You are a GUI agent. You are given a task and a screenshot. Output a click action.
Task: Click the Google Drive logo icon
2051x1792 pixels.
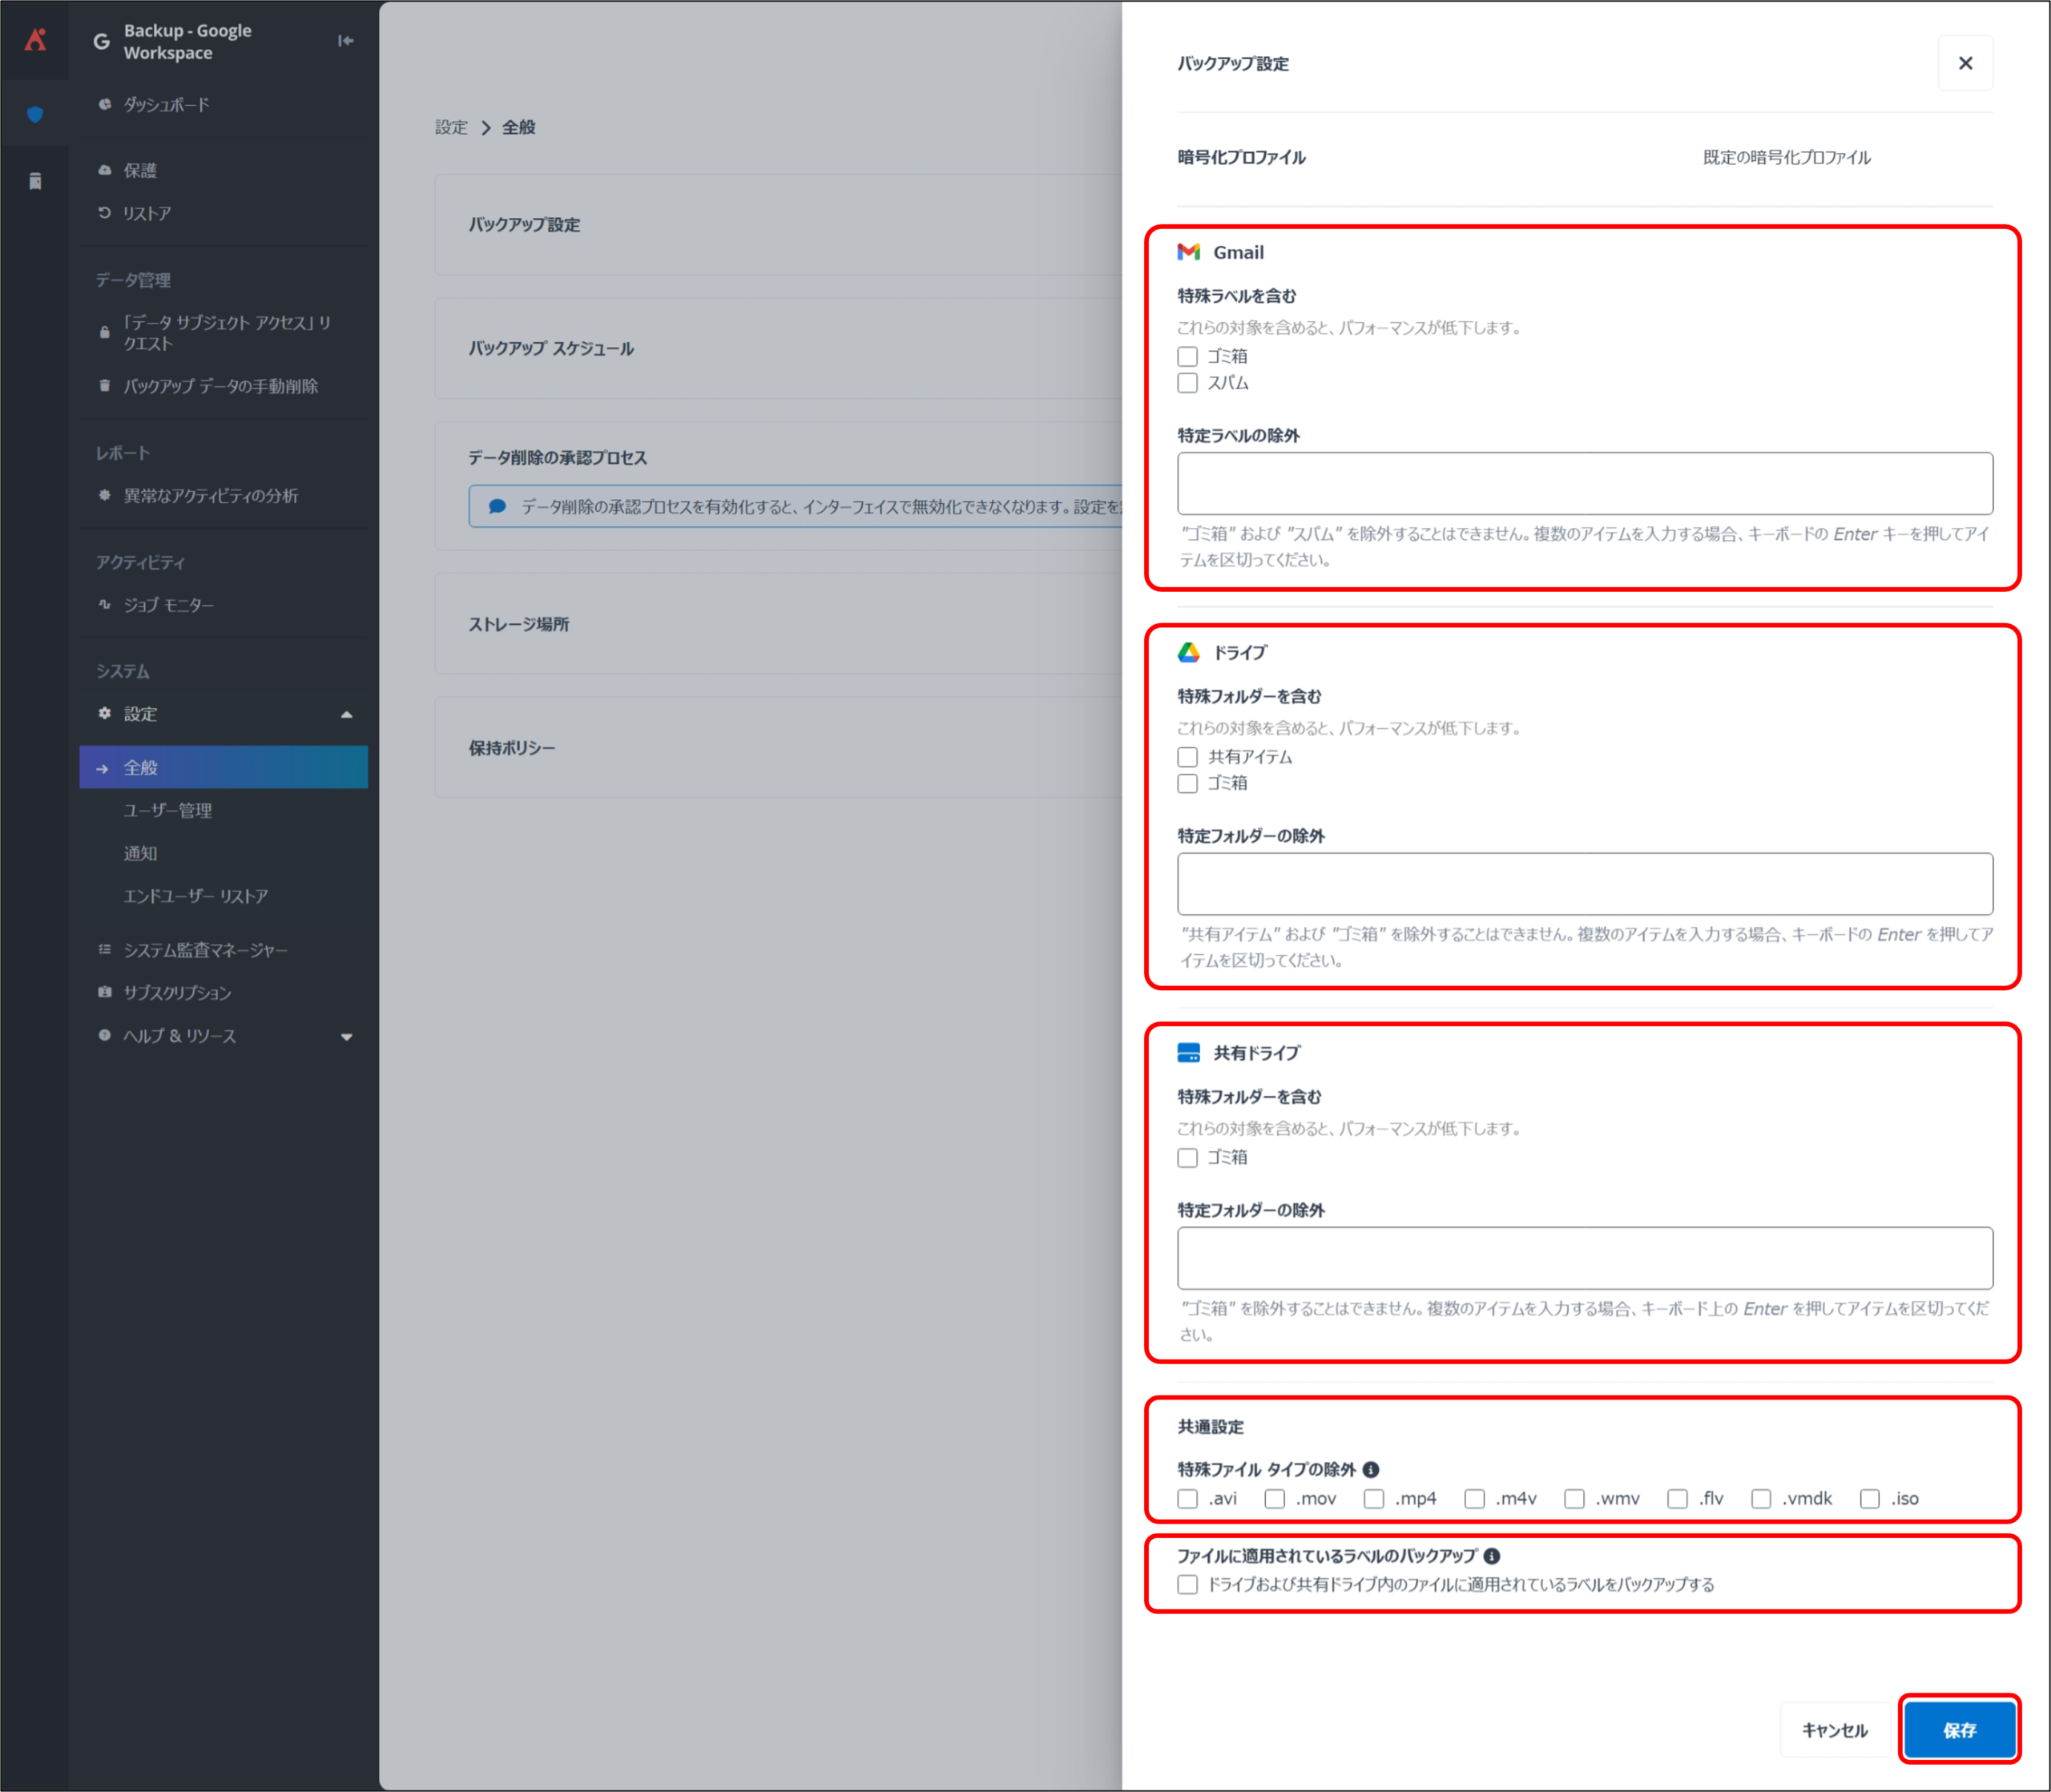[x=1188, y=652]
